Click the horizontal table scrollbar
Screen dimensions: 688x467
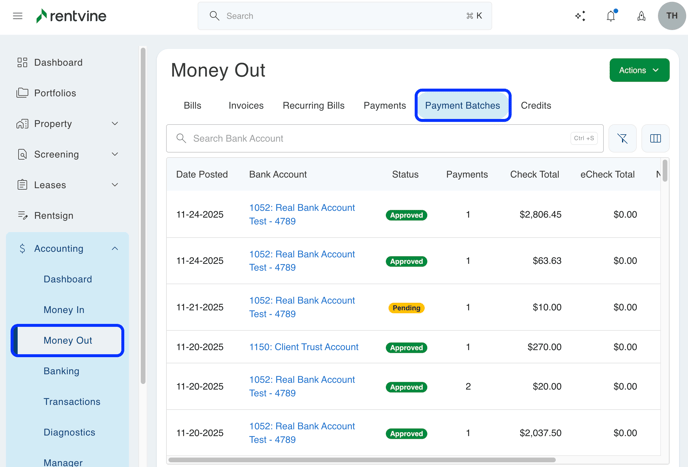coord(362,460)
